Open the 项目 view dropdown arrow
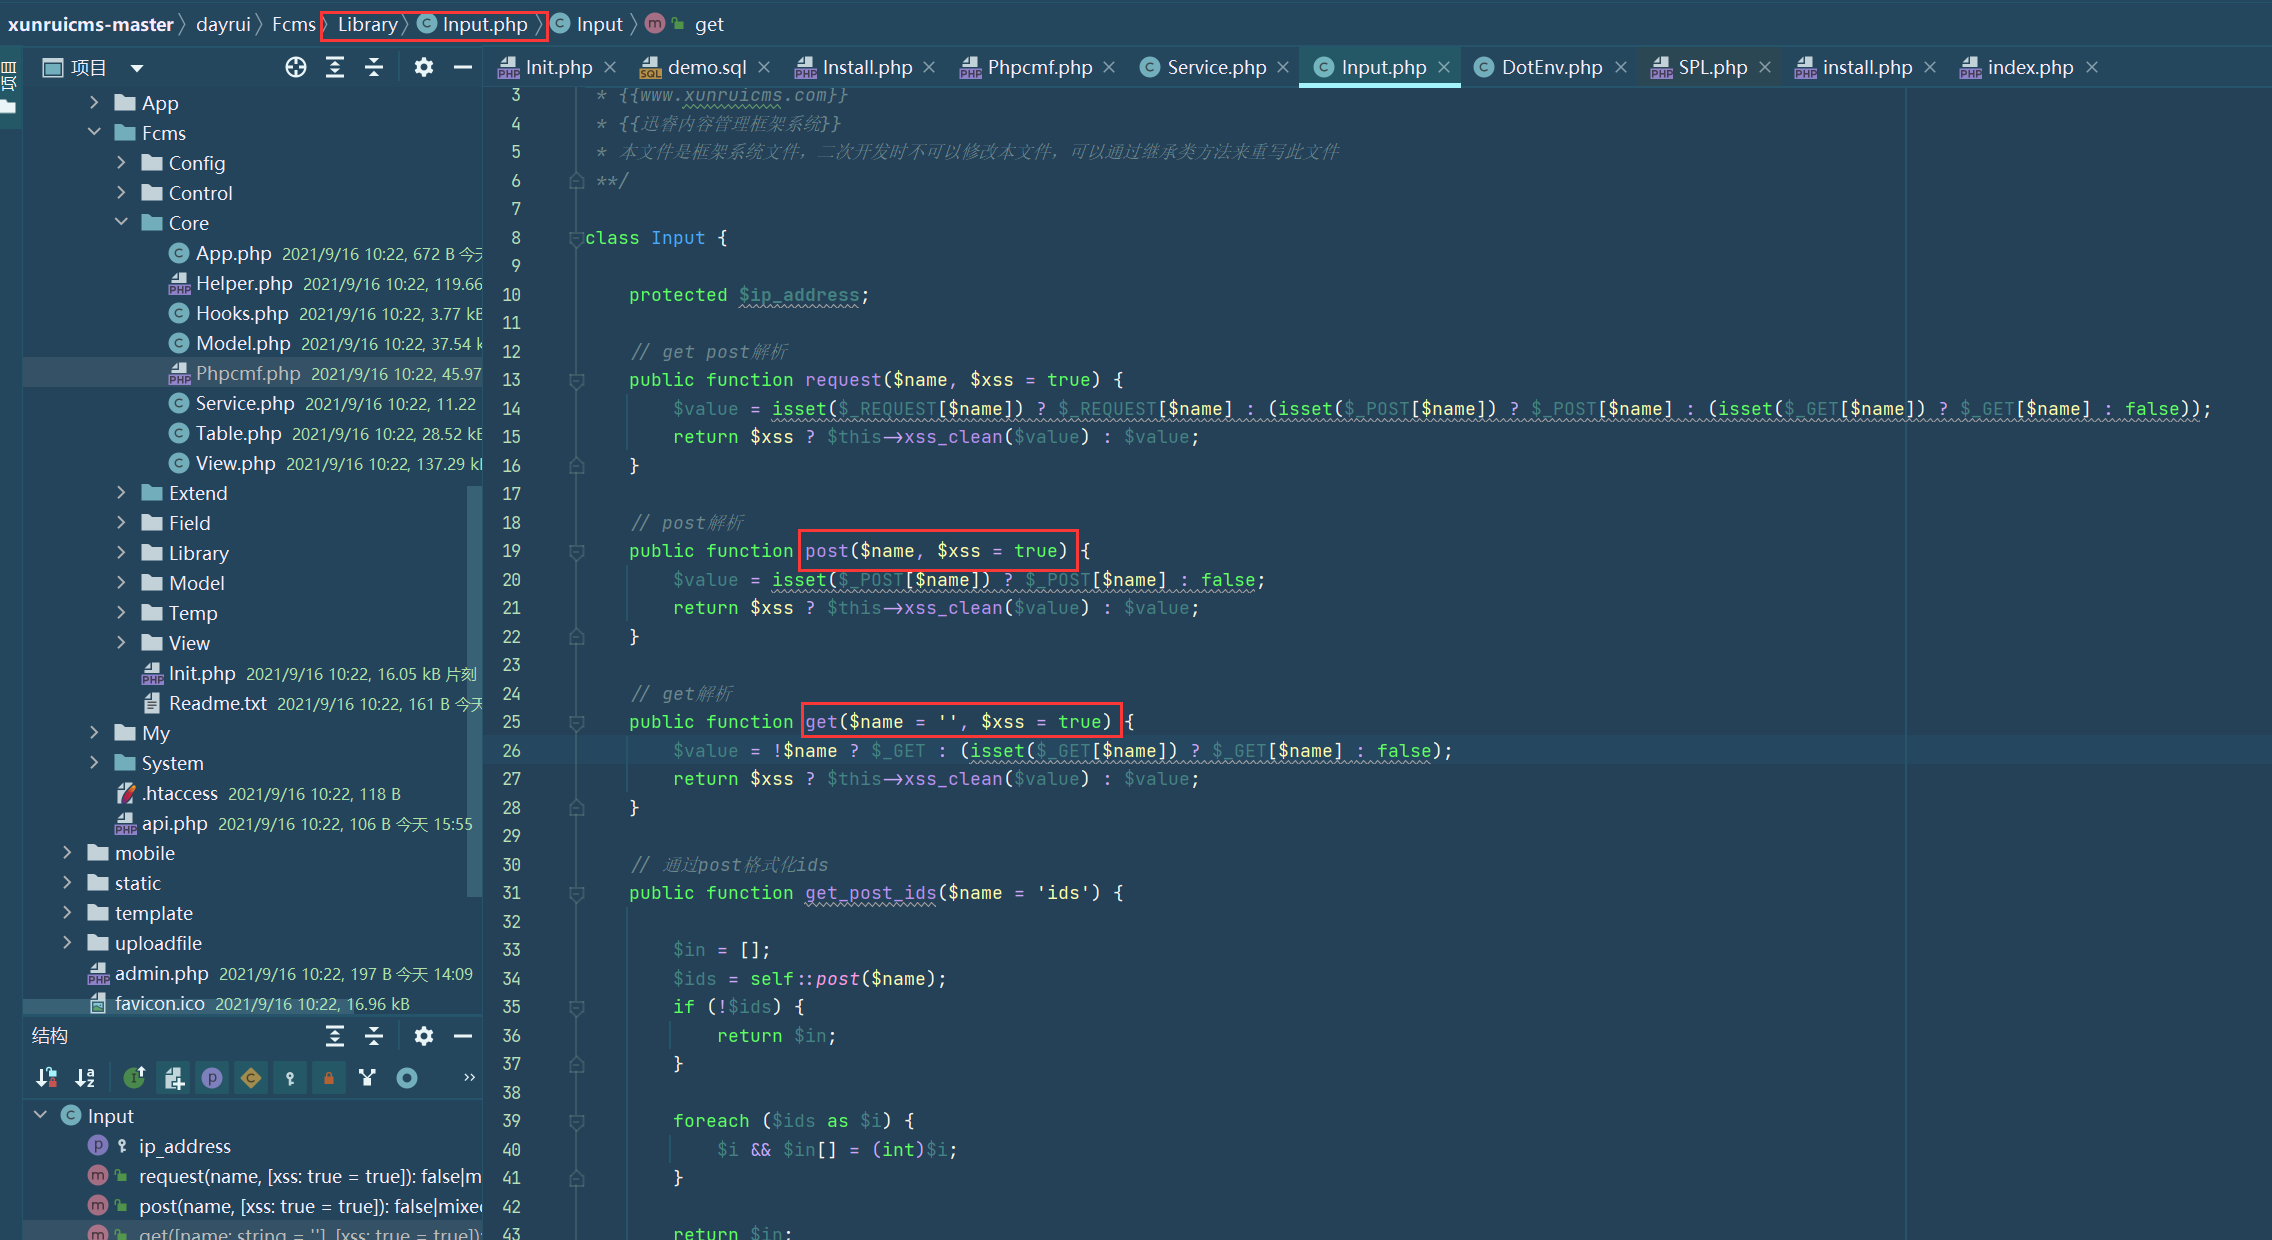The width and height of the screenshot is (2272, 1240). coord(137,68)
